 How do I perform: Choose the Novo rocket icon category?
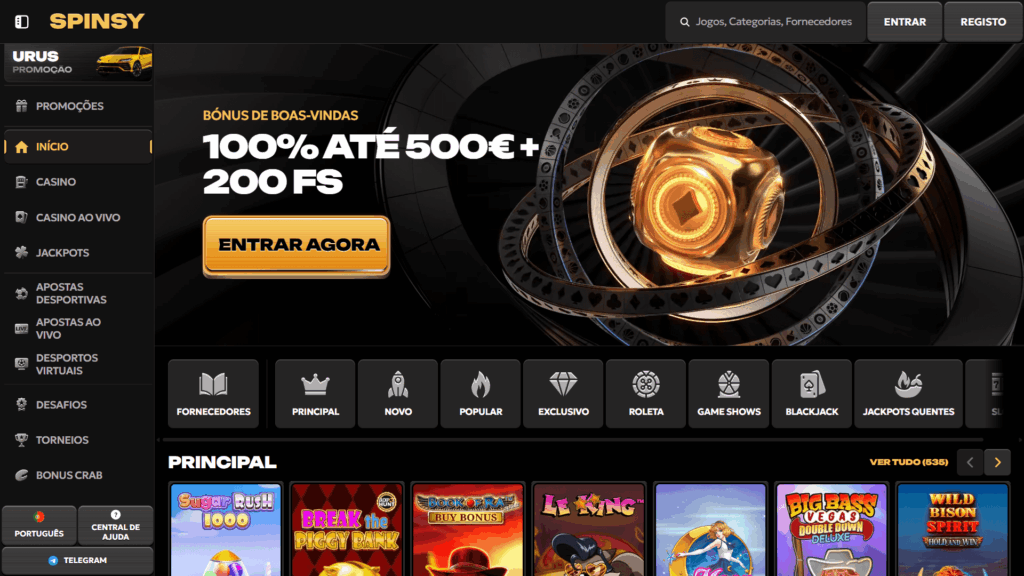pyautogui.click(x=398, y=394)
